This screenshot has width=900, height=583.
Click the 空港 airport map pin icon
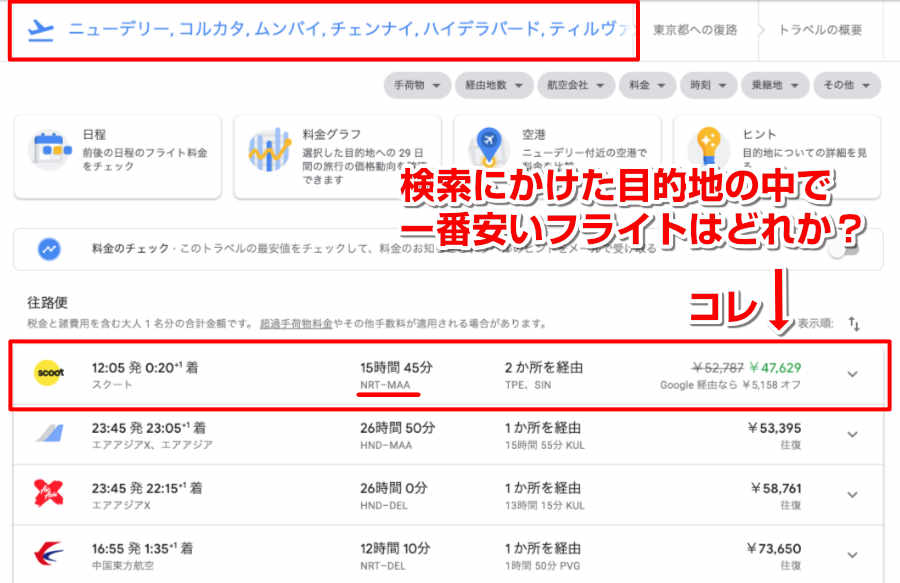(488, 146)
